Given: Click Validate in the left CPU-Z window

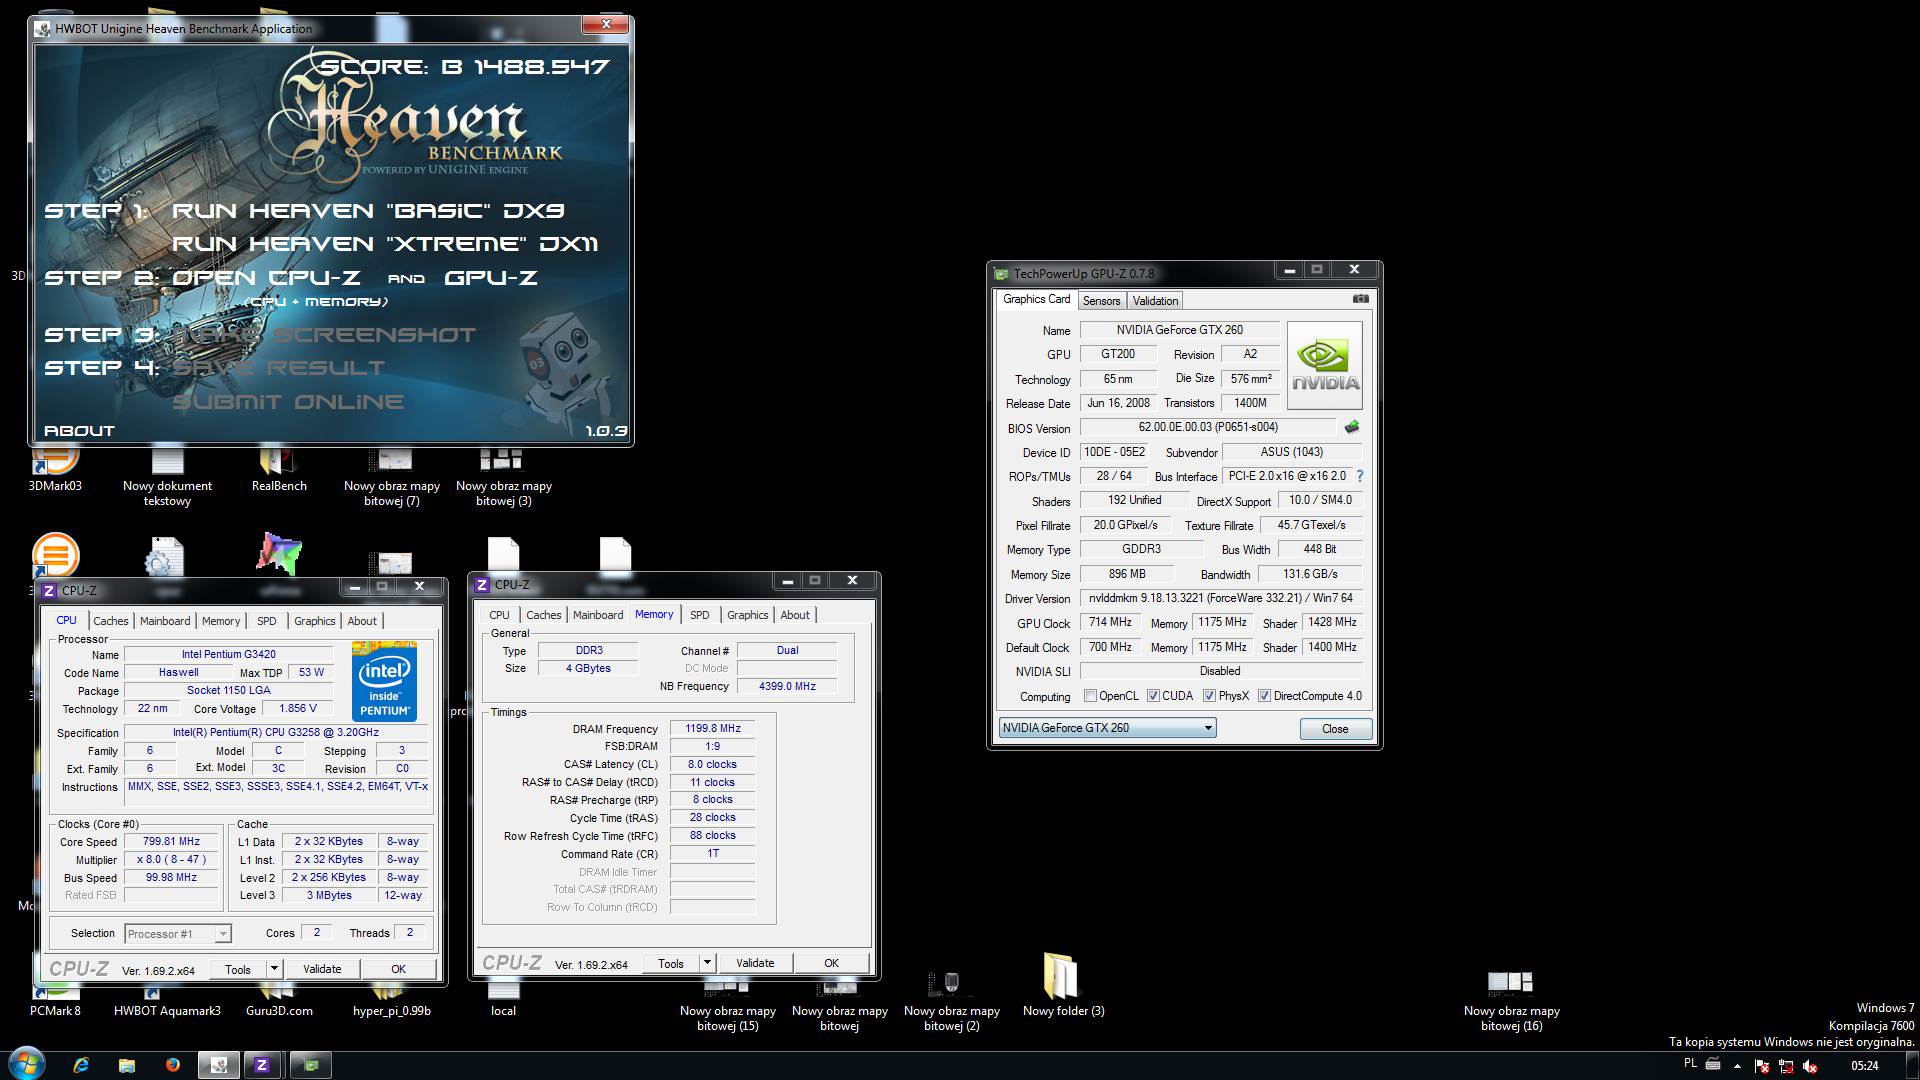Looking at the screenshot, I should (322, 969).
